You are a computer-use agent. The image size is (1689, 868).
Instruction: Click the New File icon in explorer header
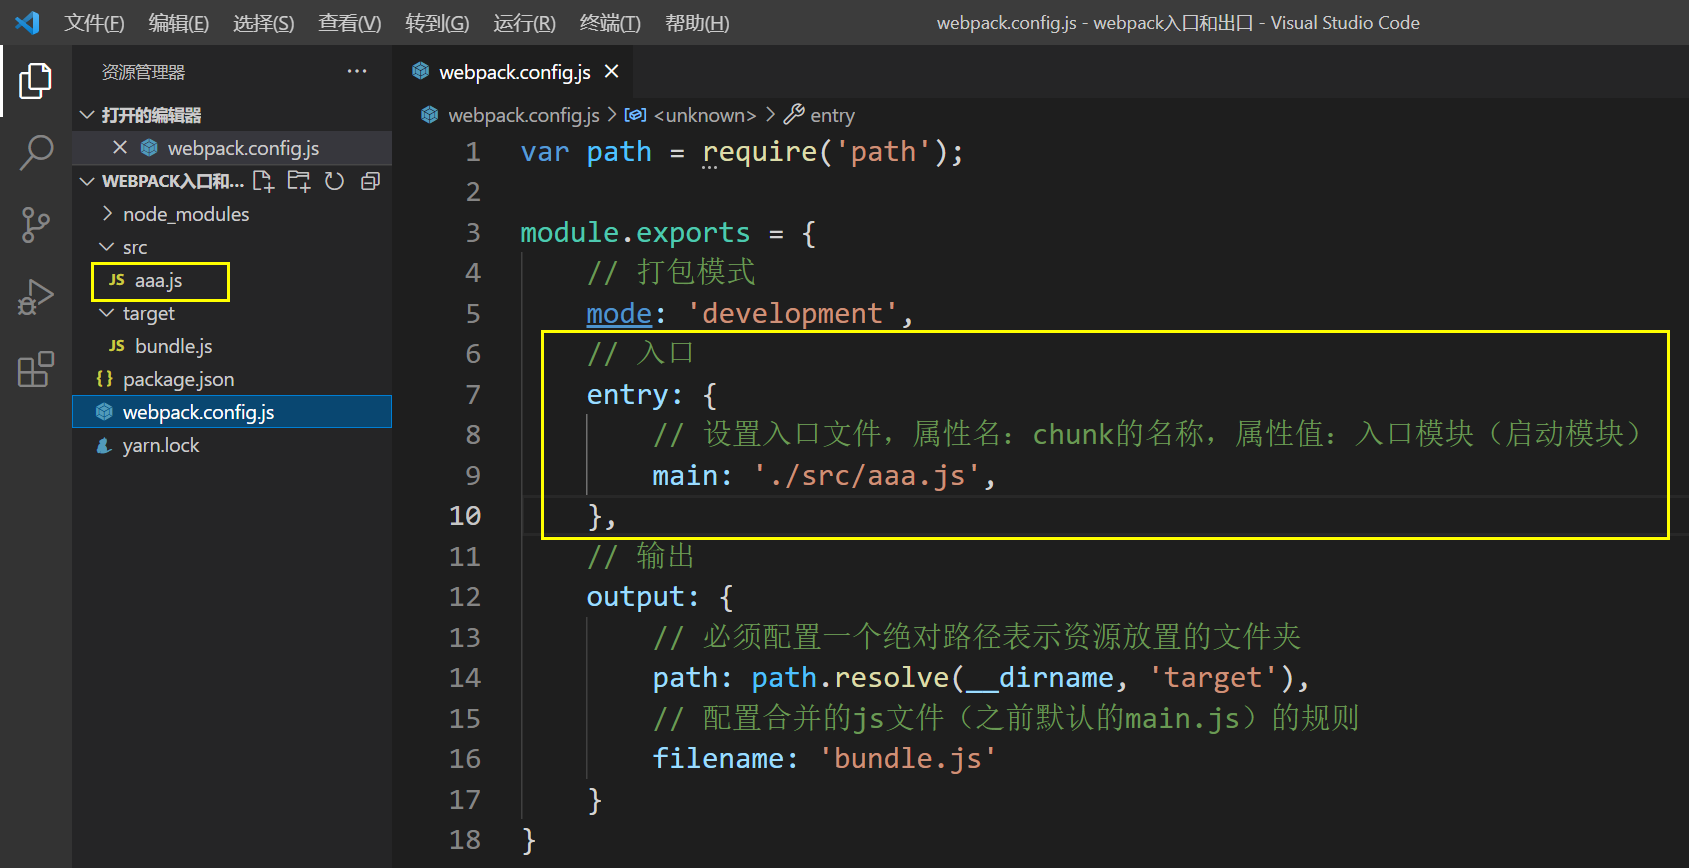click(x=263, y=181)
